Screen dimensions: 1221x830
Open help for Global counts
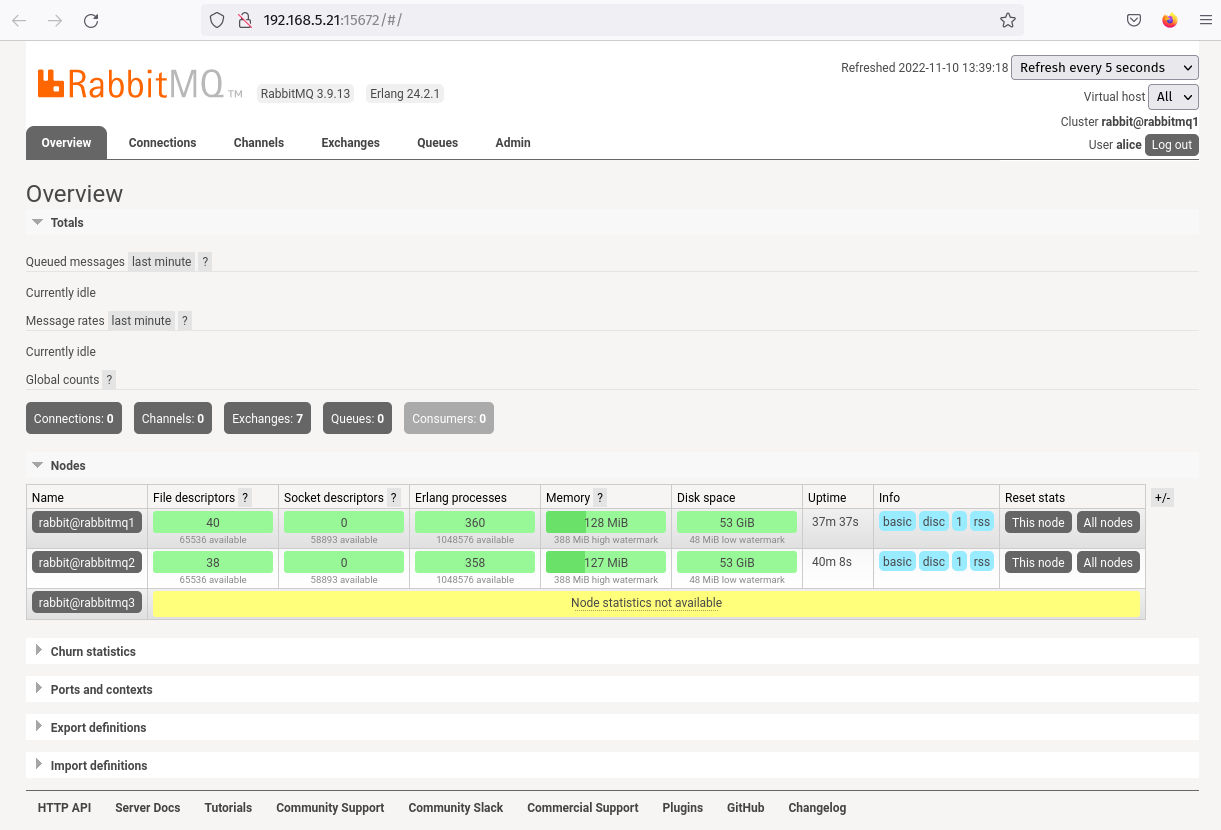[109, 380]
